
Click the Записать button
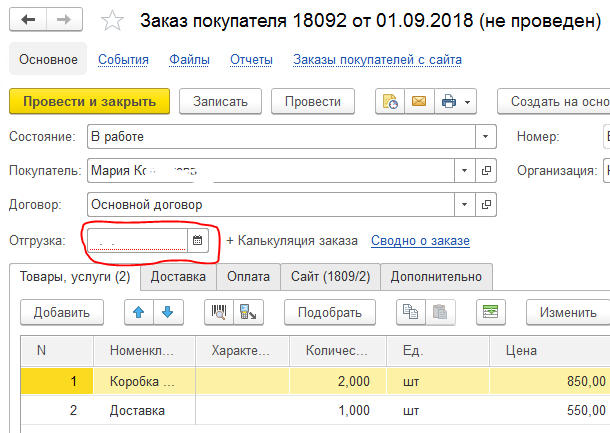point(220,101)
